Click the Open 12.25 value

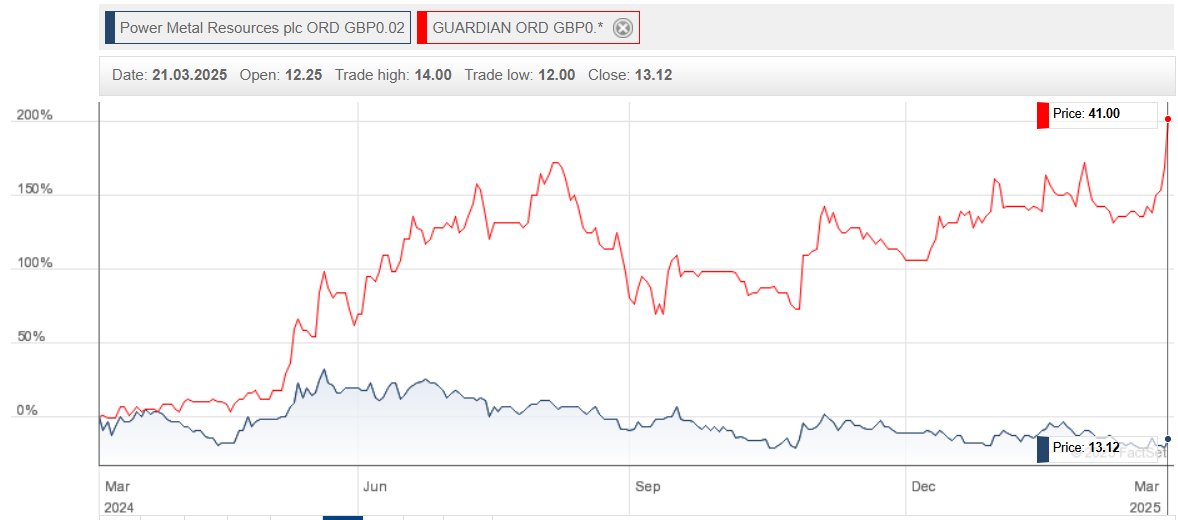click(x=304, y=75)
